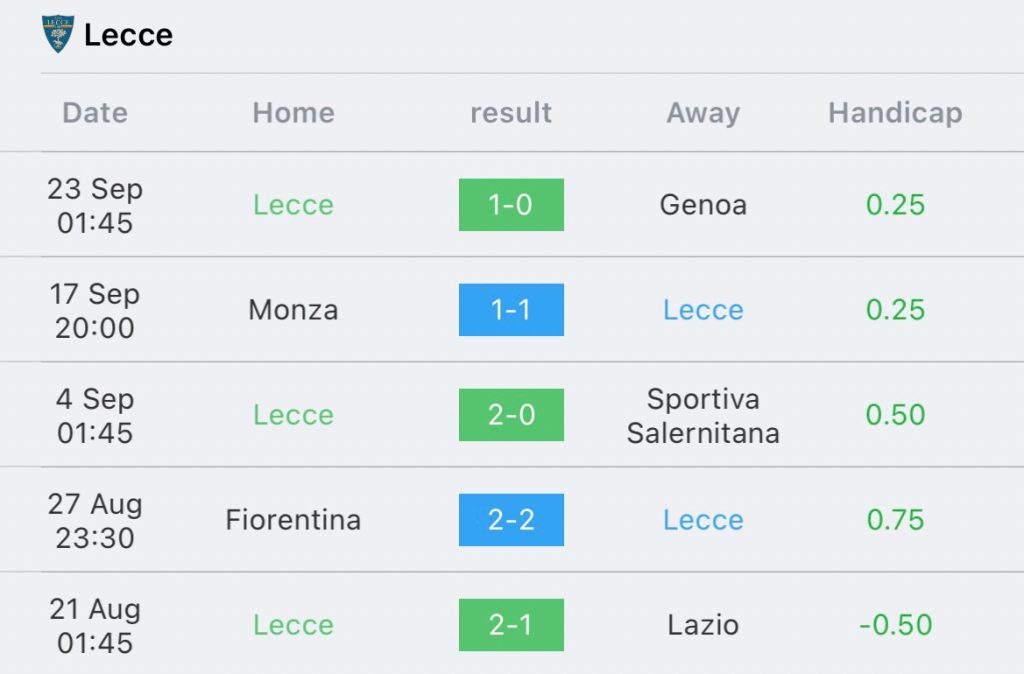Click the Lecce club crest icon
The image size is (1024, 674).
click(x=57, y=33)
